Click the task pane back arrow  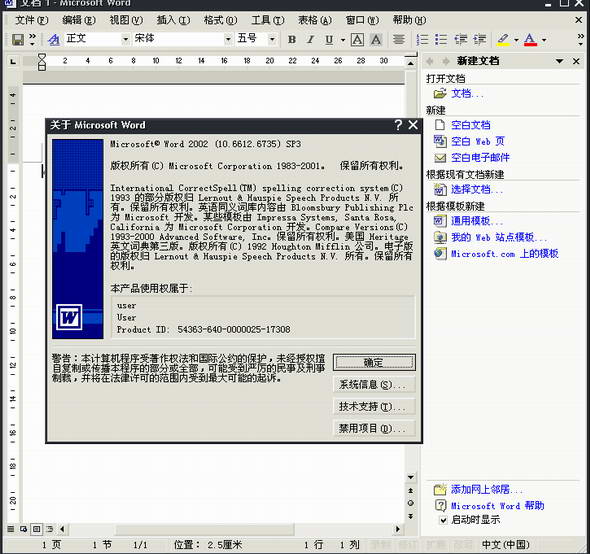430,61
